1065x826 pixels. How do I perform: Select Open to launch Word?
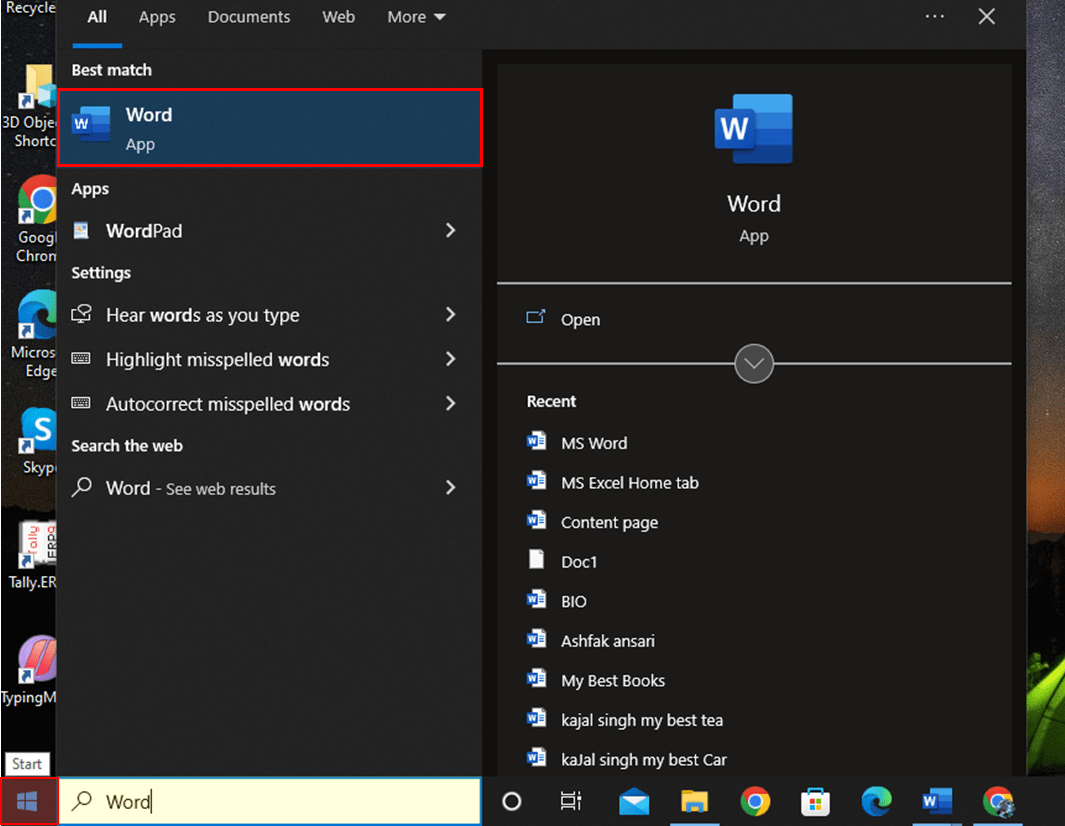[x=580, y=319]
